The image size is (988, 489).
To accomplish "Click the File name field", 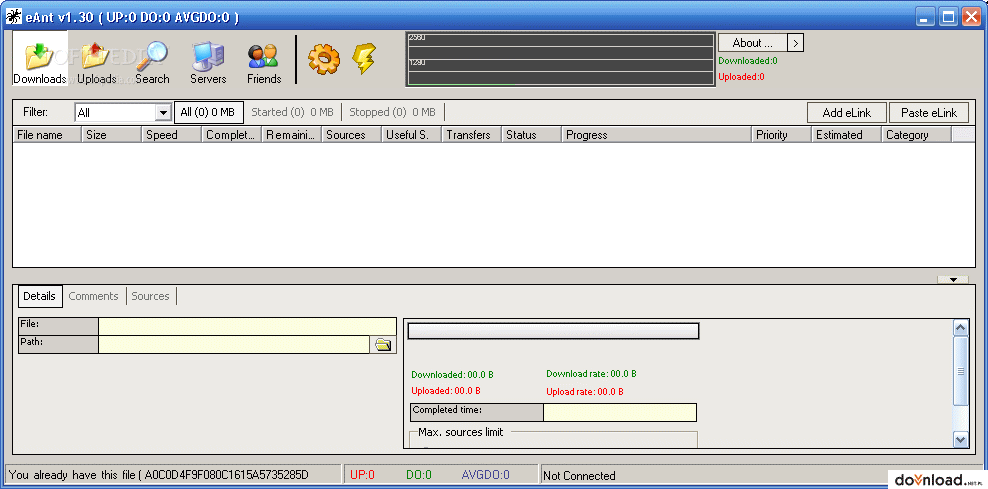I will tap(247, 326).
